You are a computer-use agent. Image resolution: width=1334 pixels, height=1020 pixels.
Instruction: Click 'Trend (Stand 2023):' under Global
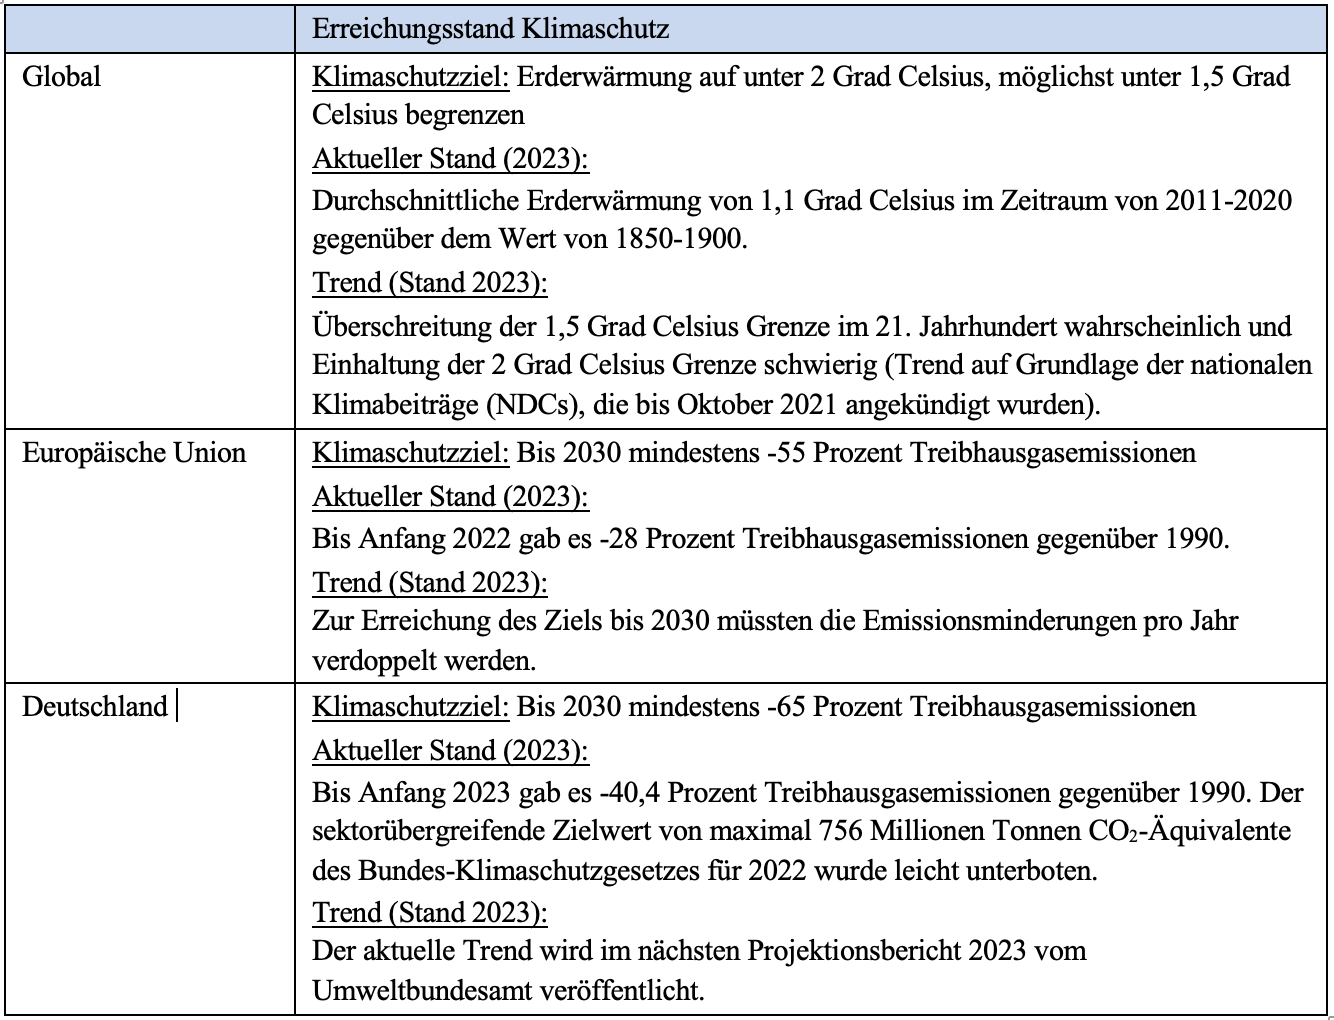[x=430, y=283]
